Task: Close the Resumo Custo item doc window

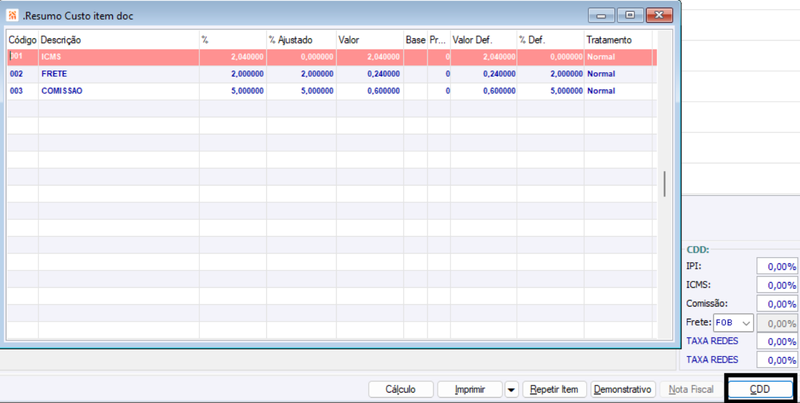Action: [659, 15]
